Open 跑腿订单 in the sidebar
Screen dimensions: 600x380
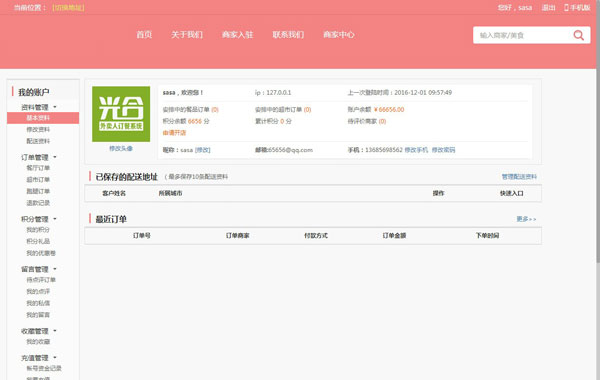(x=38, y=191)
